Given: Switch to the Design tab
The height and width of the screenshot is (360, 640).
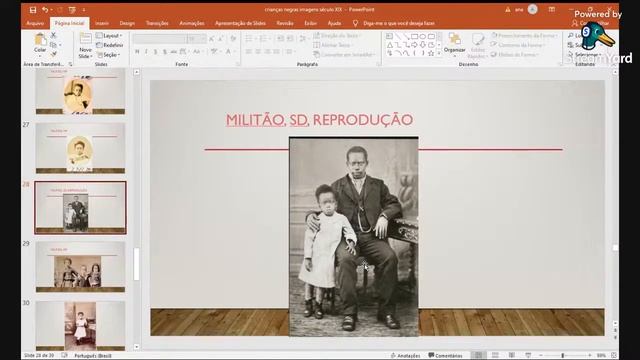Looking at the screenshot, I should pos(127,23).
